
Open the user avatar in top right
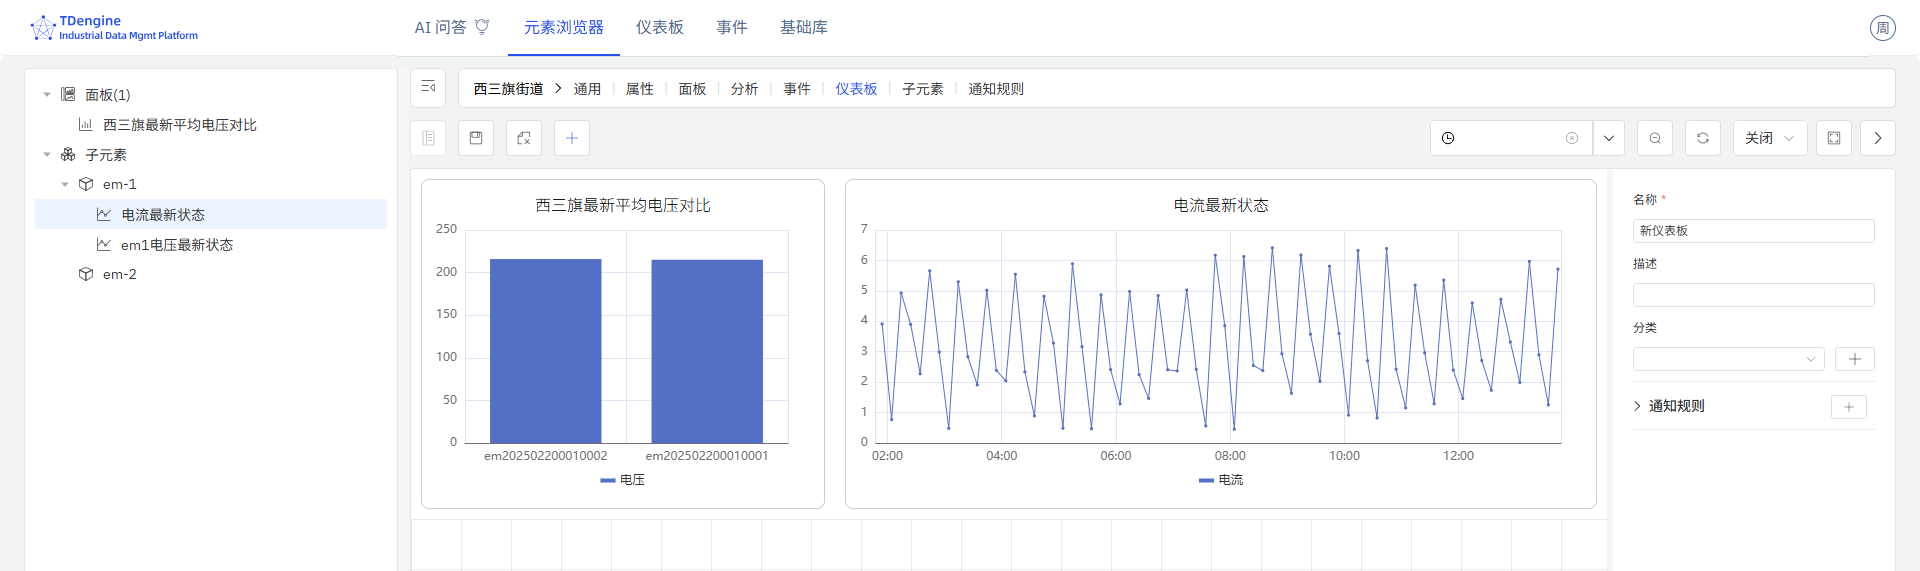[x=1882, y=28]
